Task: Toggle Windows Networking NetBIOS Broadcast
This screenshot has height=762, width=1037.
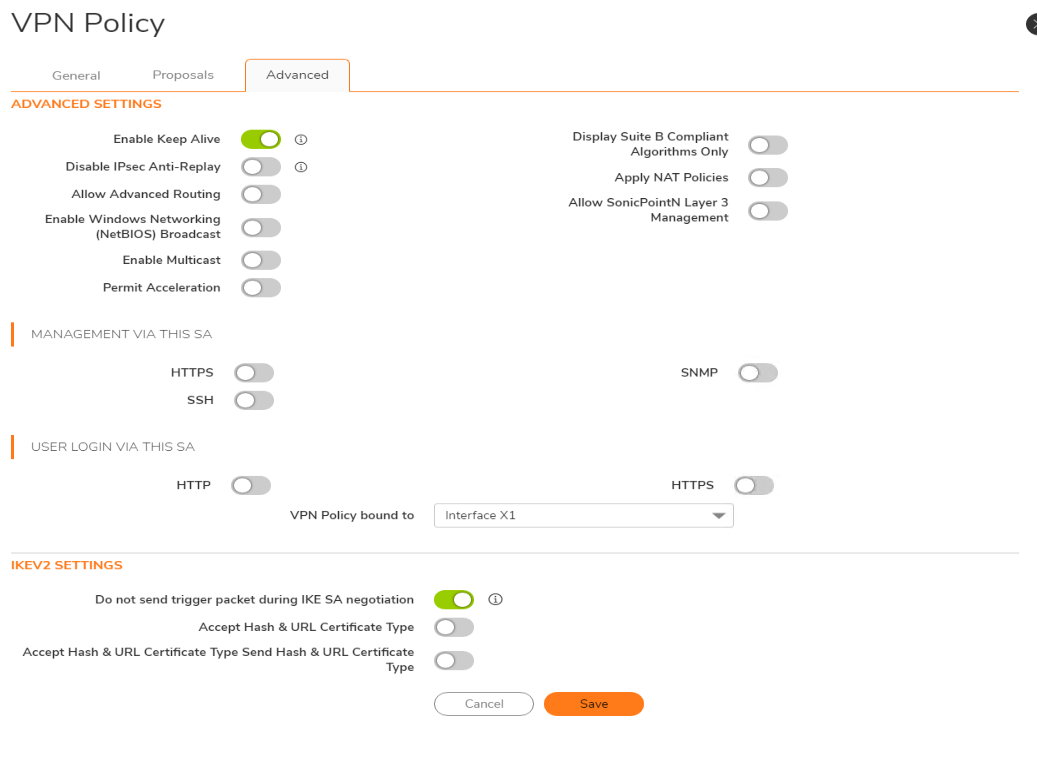Action: pyautogui.click(x=261, y=228)
